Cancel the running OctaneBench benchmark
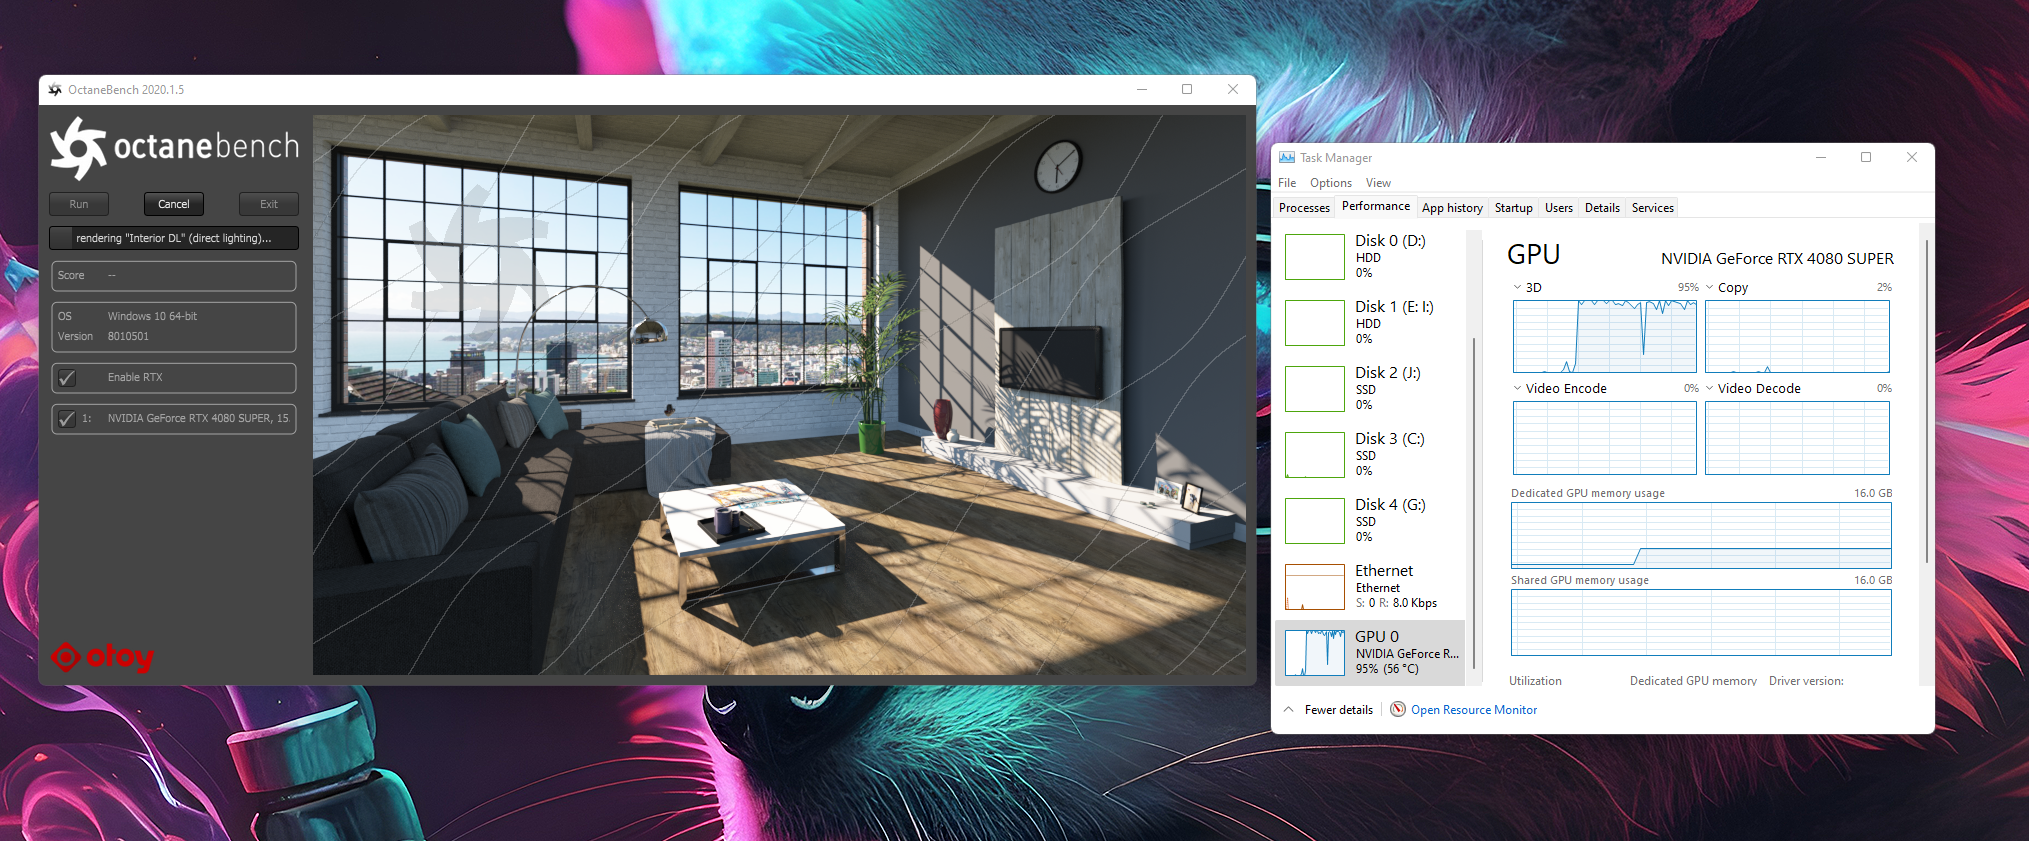Viewport: 2029px width, 841px height. click(x=174, y=204)
